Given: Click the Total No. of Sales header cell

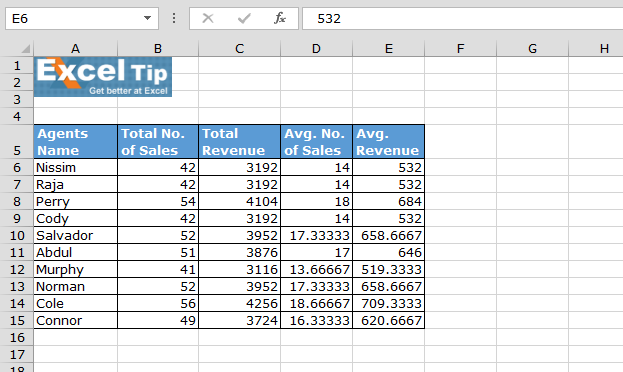Looking at the screenshot, I should 158,141.
